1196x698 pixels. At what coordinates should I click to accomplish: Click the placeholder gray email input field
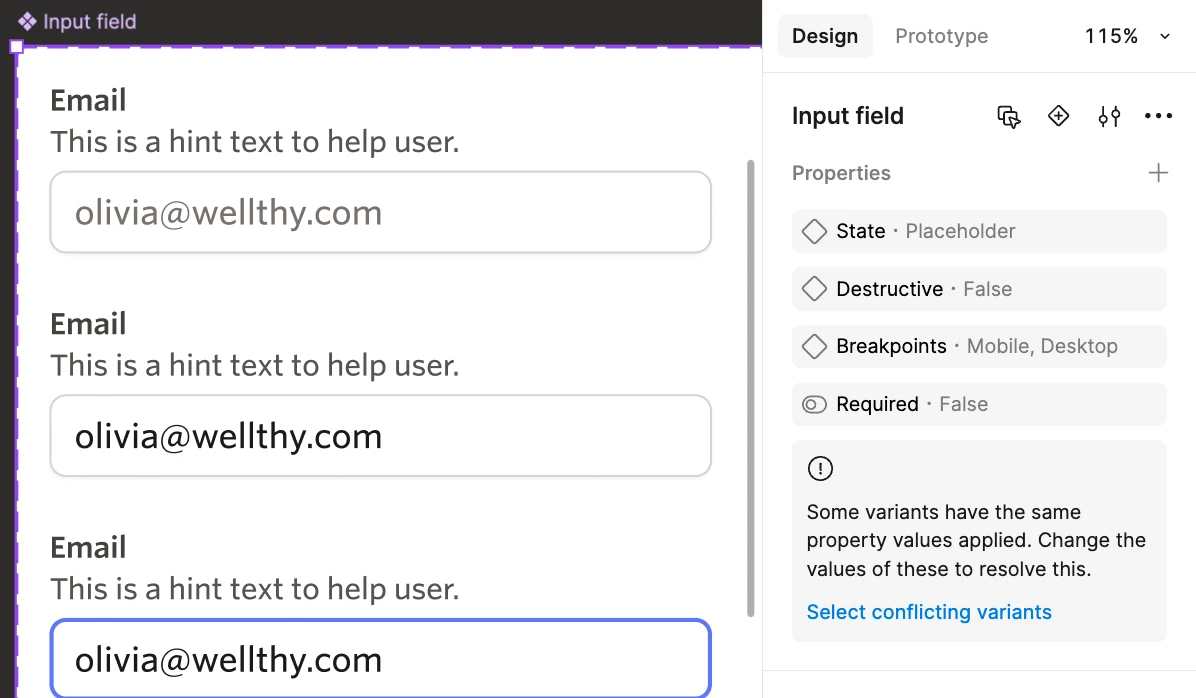(381, 212)
